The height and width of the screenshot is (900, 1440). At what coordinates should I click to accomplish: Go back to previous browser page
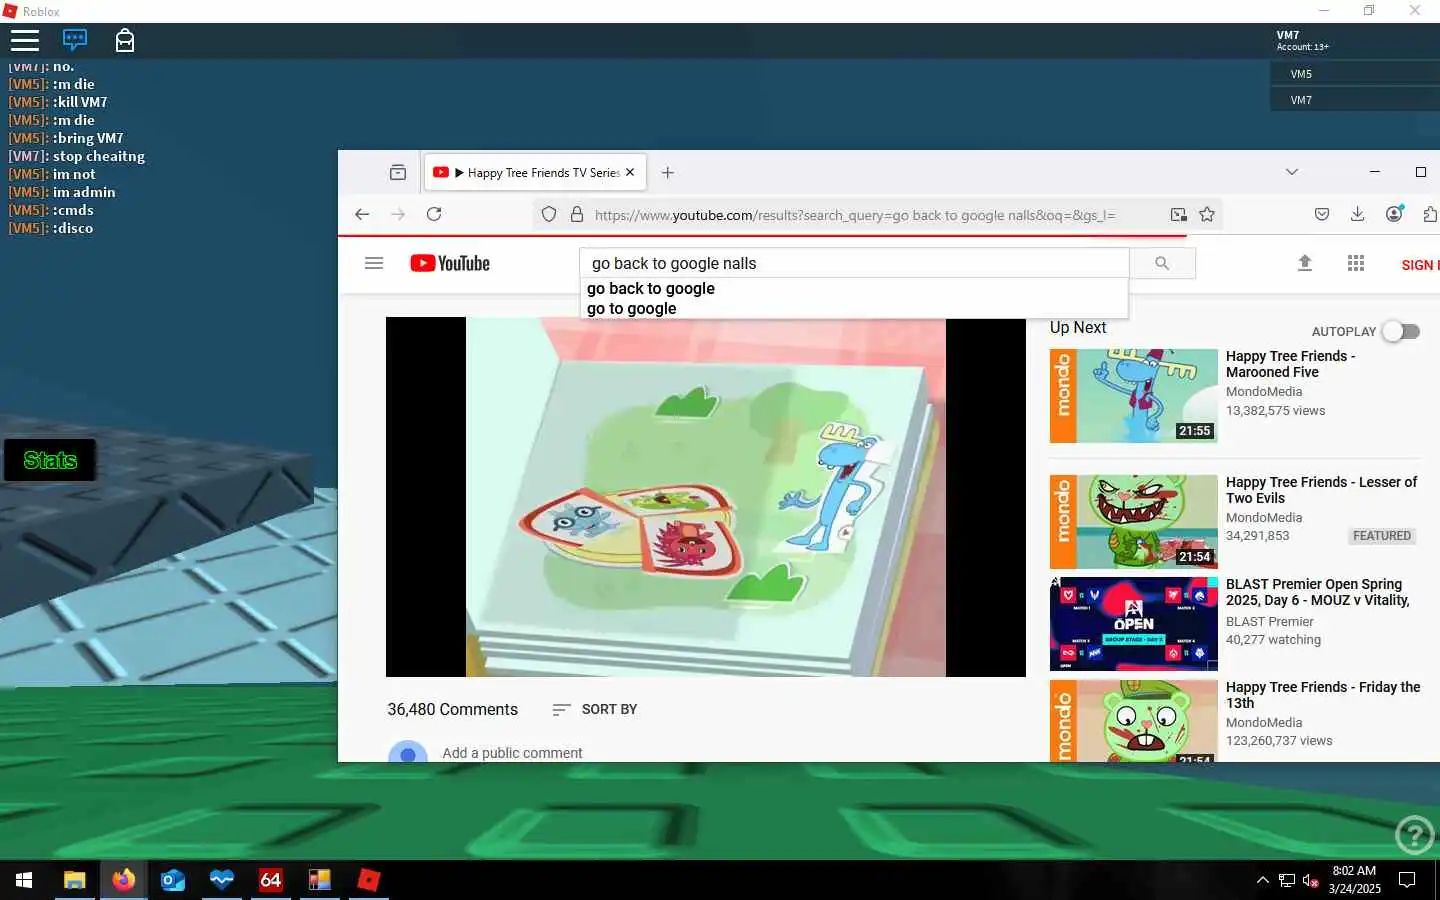click(x=362, y=214)
